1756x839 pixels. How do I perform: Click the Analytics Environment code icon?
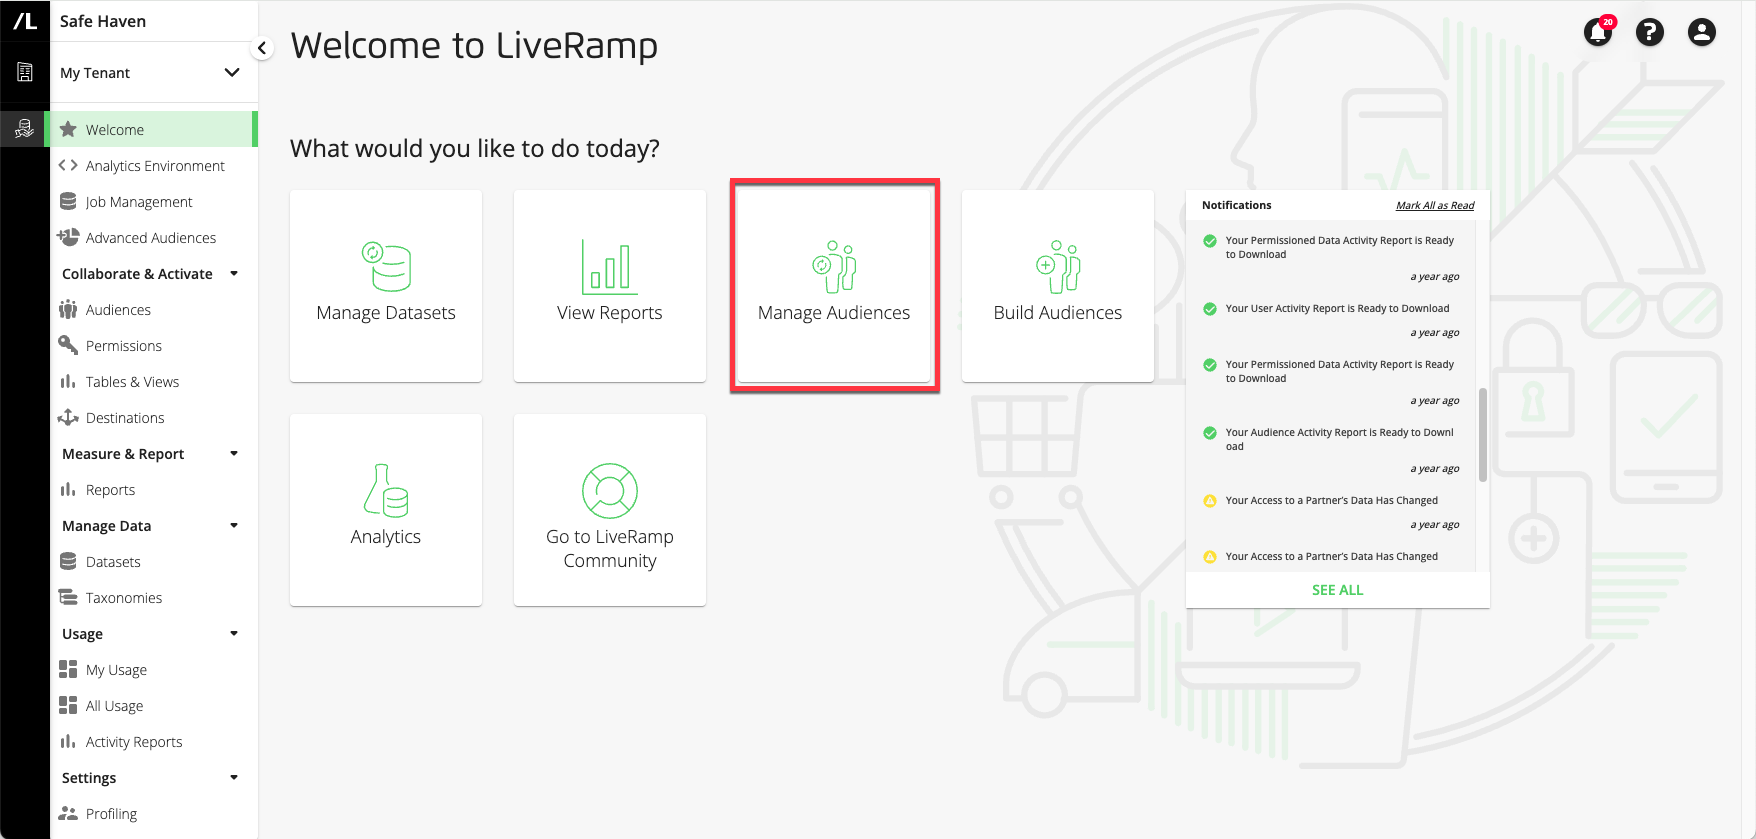68,165
